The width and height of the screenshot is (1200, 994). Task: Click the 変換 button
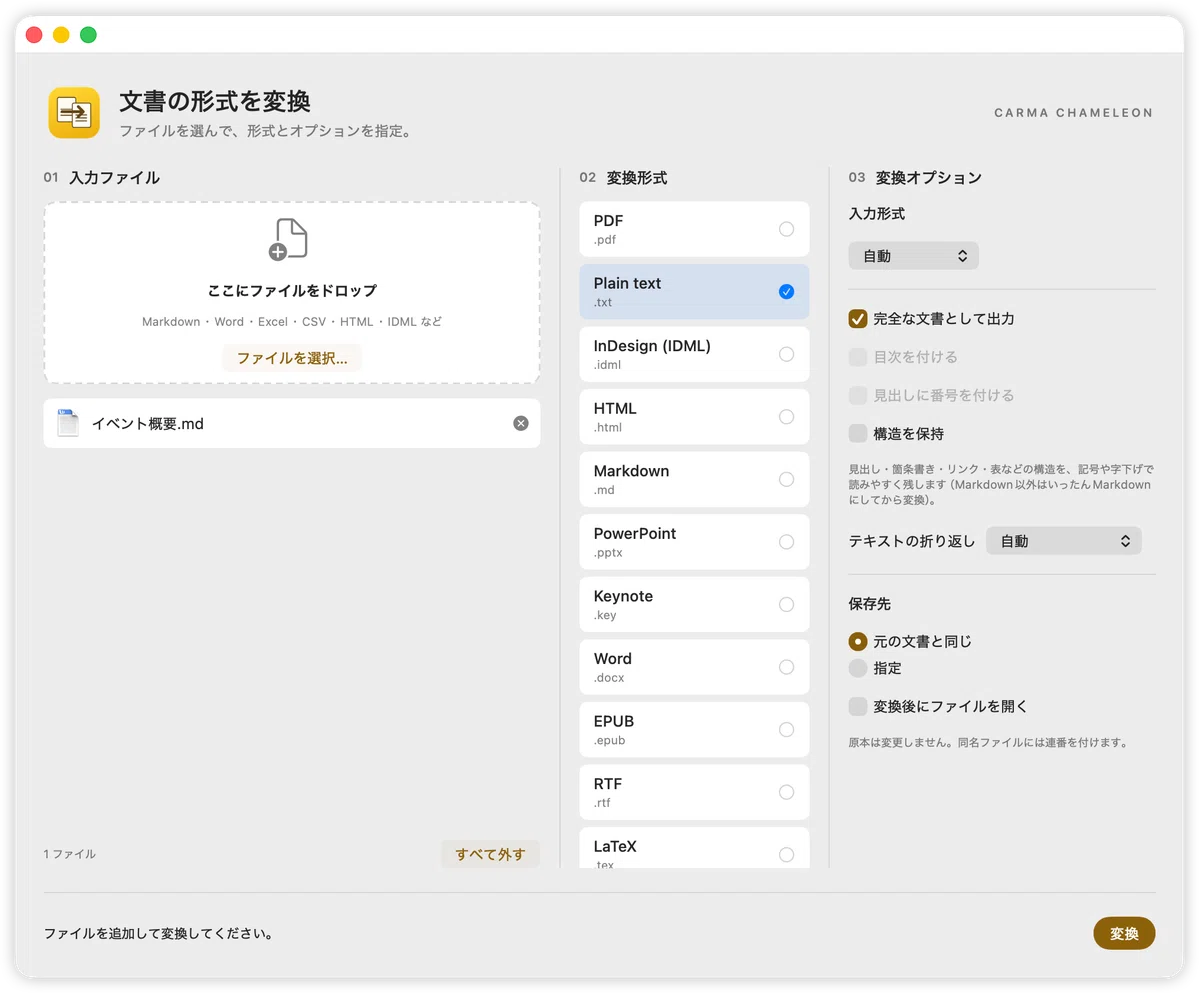pyautogui.click(x=1124, y=933)
